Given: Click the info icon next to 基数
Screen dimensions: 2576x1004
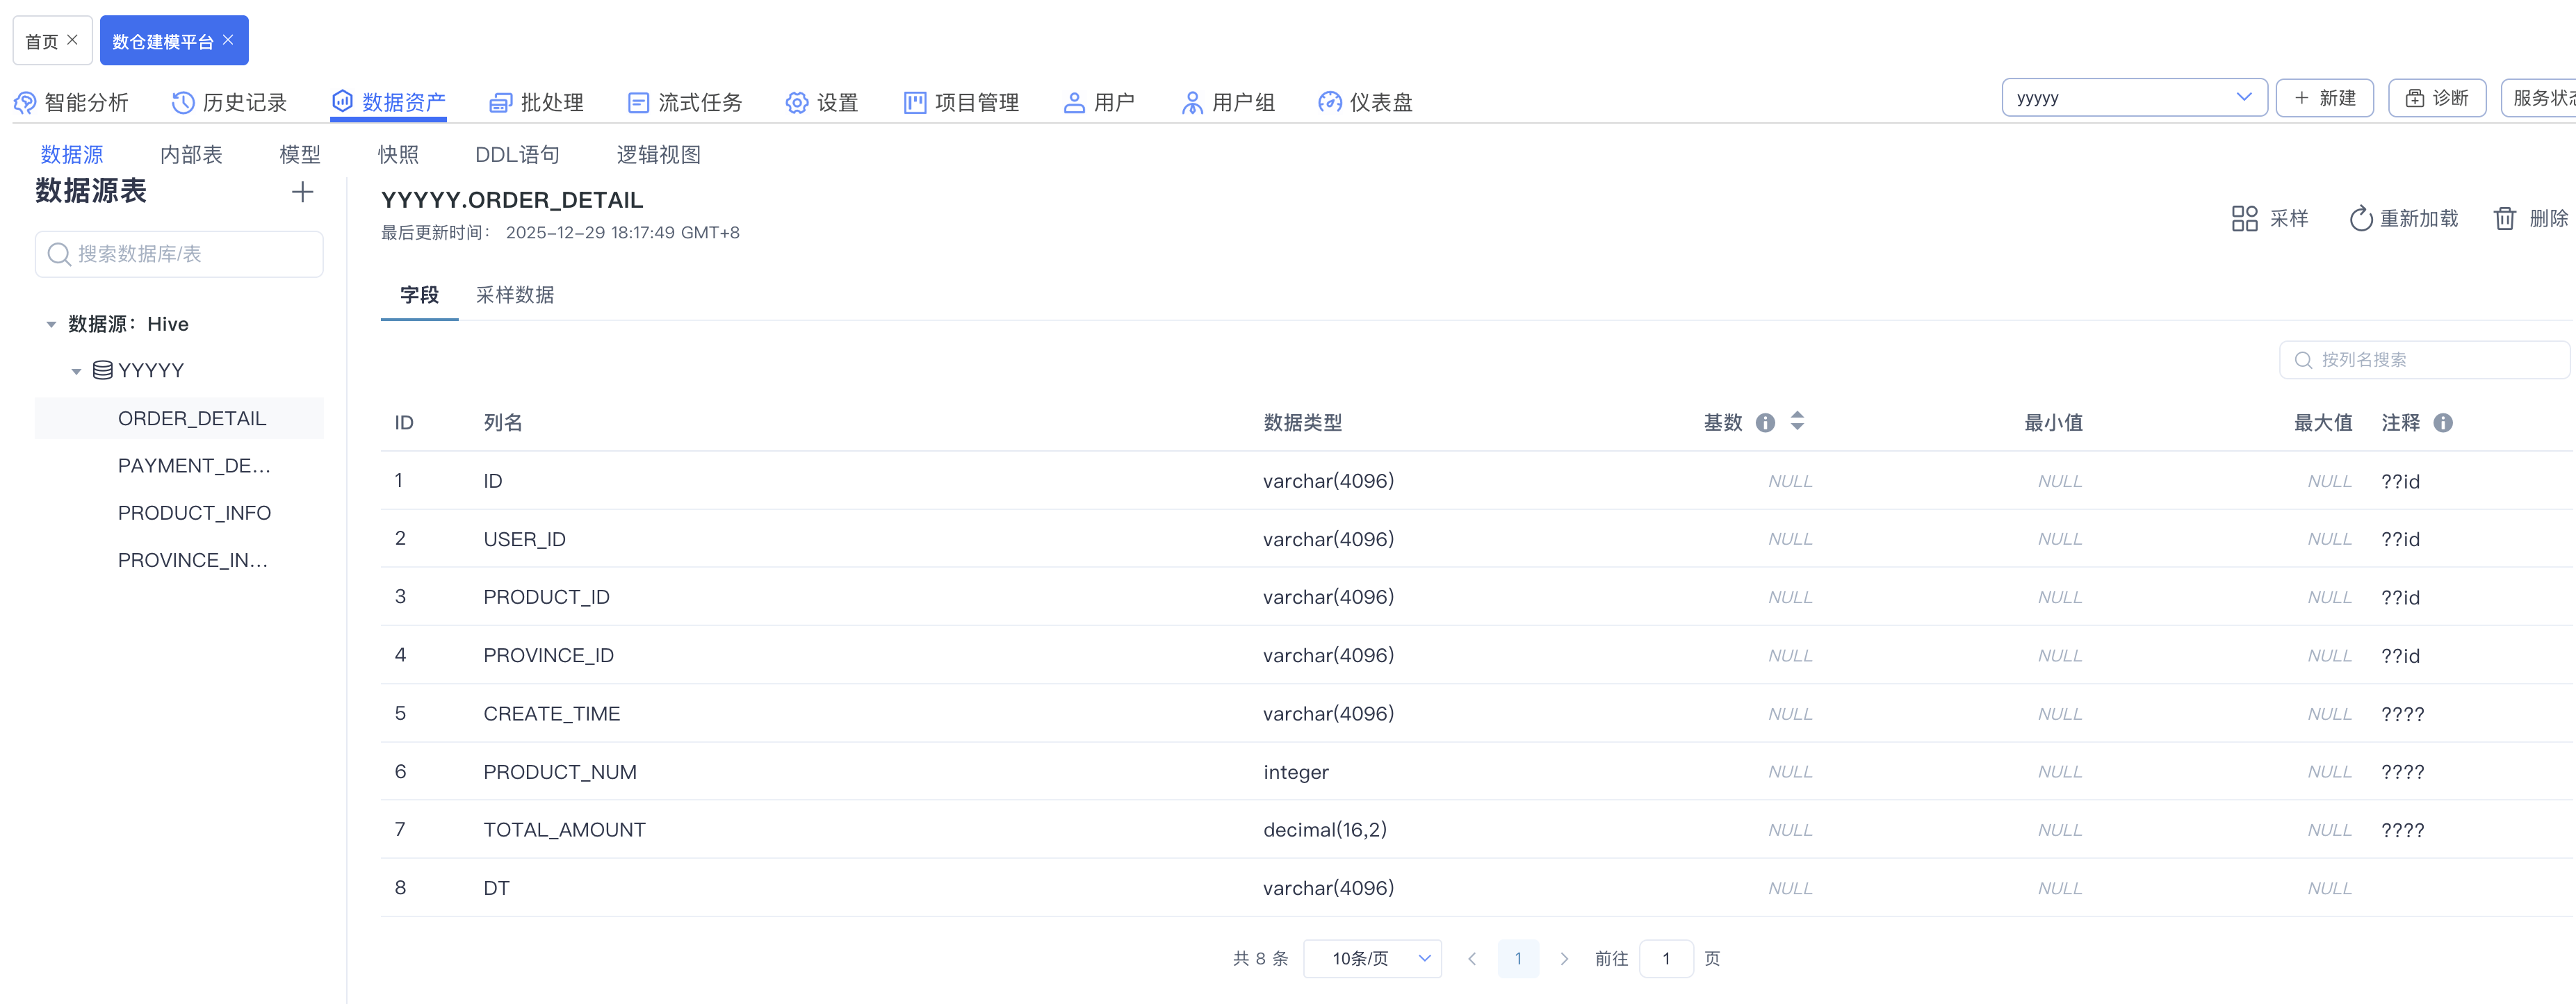Looking at the screenshot, I should click(x=1765, y=423).
